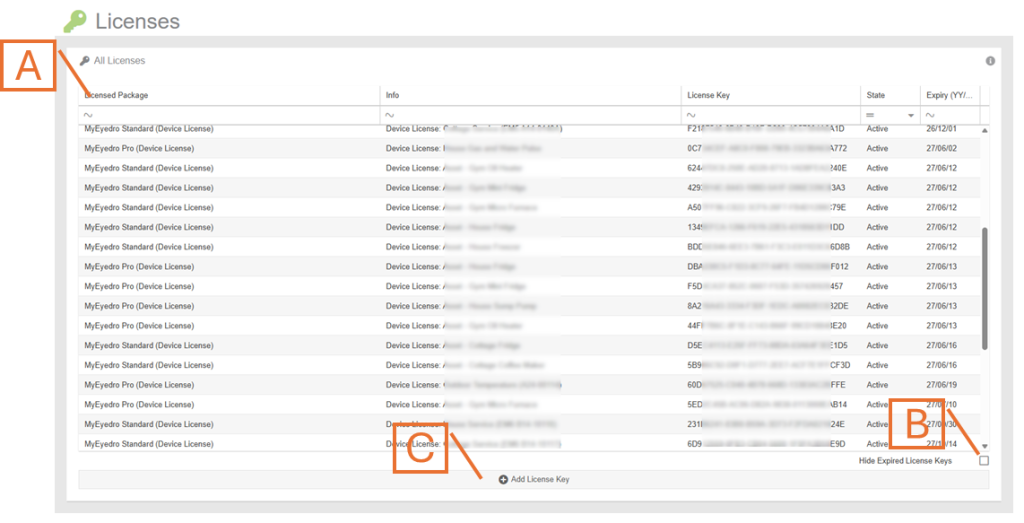Click the small key icon next to All Licenses
1024x523 pixels.
click(x=84, y=61)
